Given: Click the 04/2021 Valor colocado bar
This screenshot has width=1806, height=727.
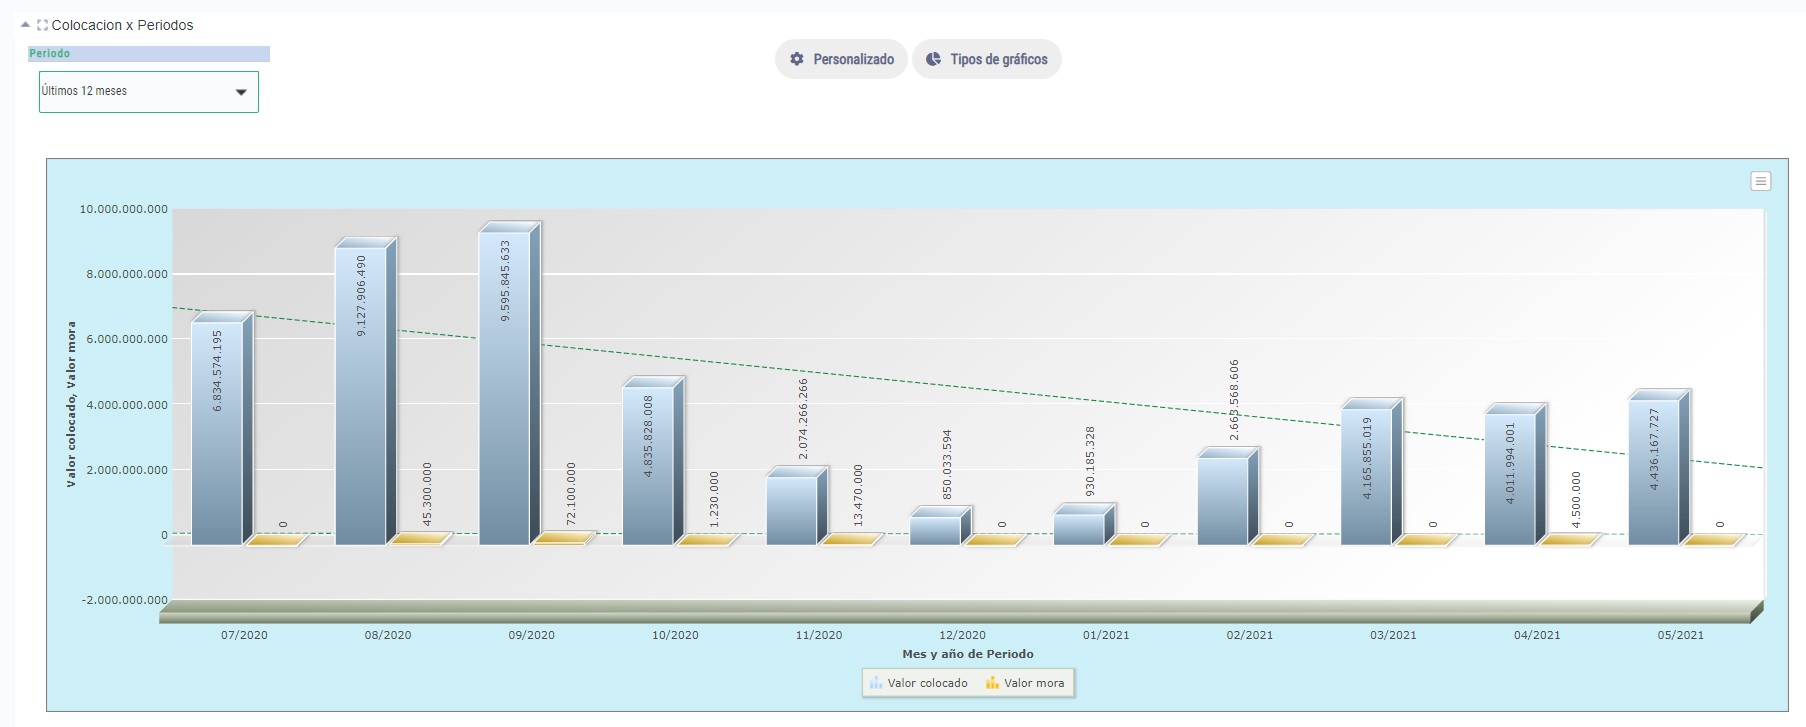Looking at the screenshot, I should point(1510,478).
